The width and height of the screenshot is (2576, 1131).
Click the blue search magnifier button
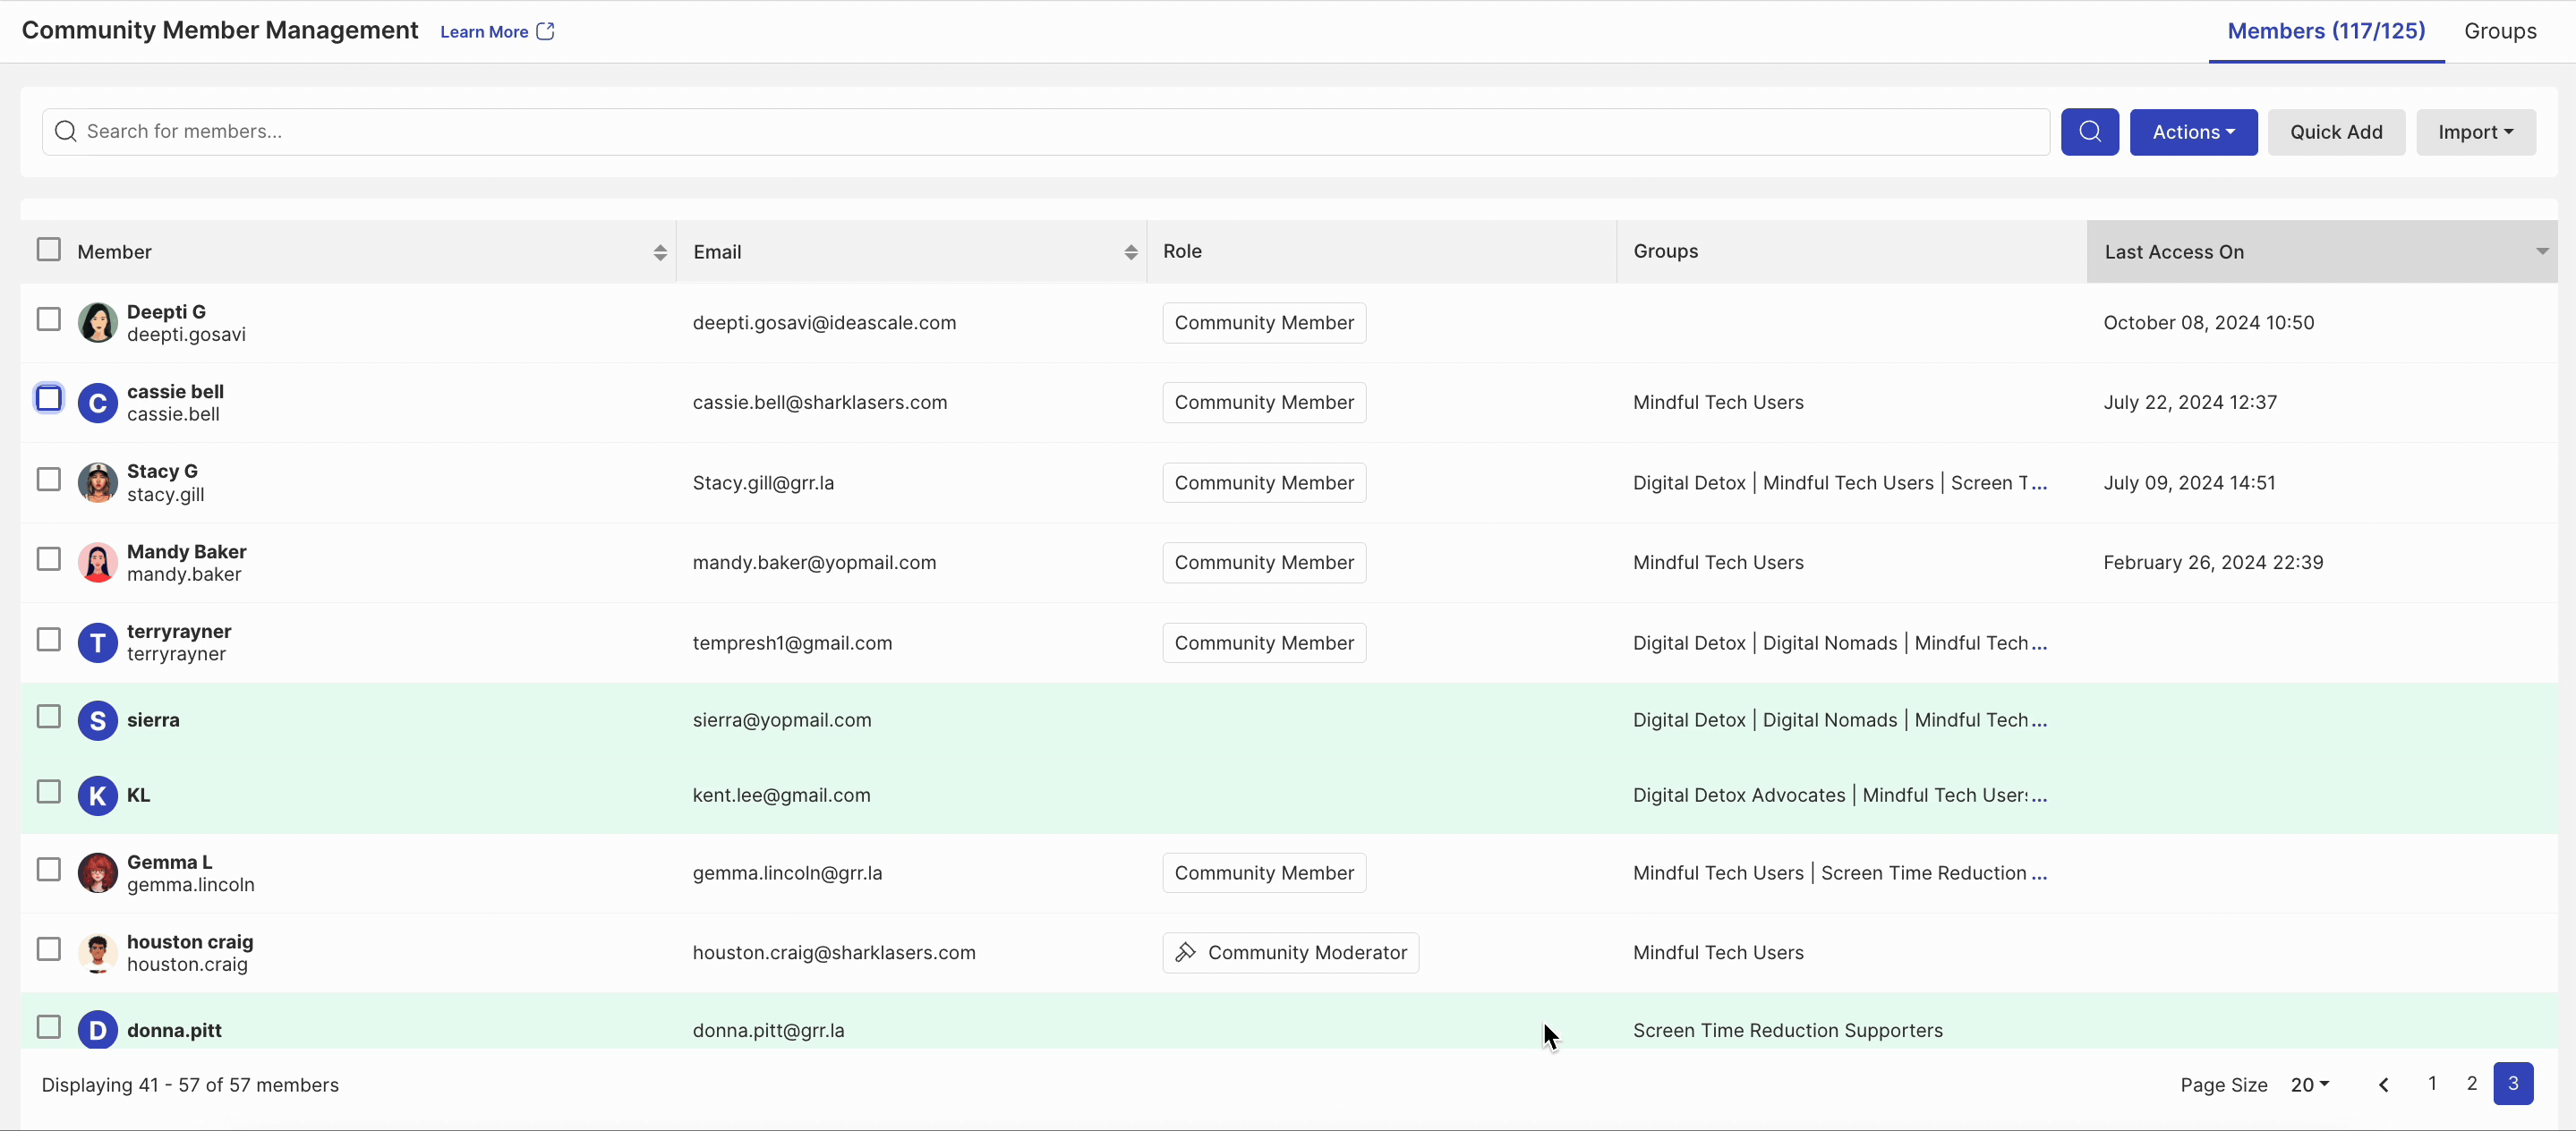tap(2089, 132)
